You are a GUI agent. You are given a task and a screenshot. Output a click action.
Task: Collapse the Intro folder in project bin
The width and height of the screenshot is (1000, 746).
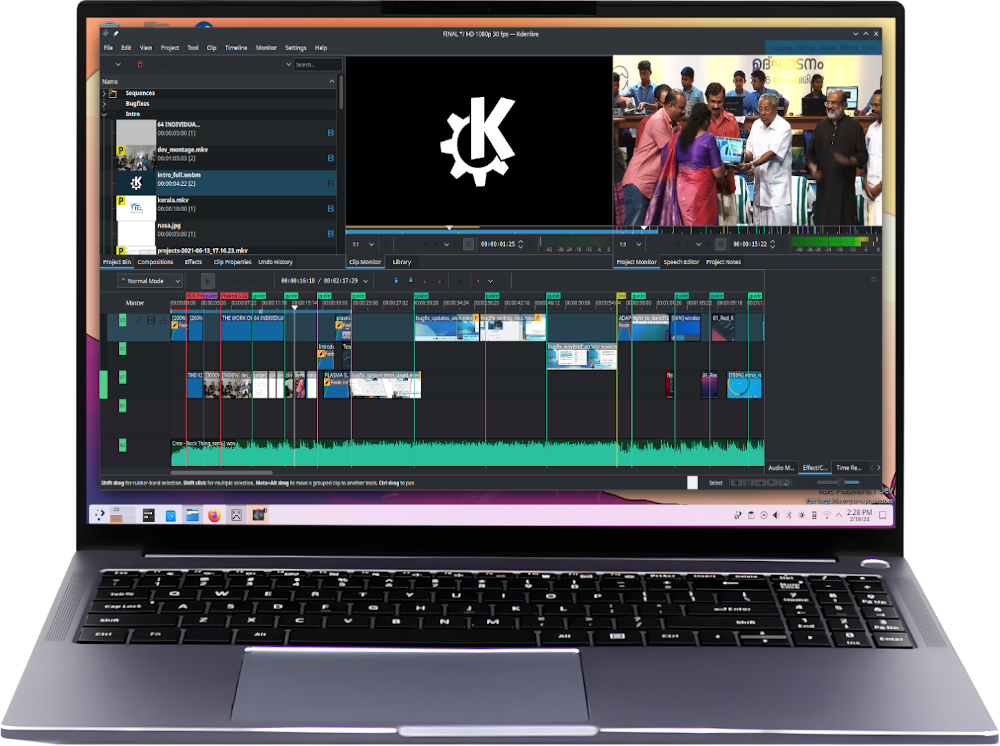pos(105,114)
